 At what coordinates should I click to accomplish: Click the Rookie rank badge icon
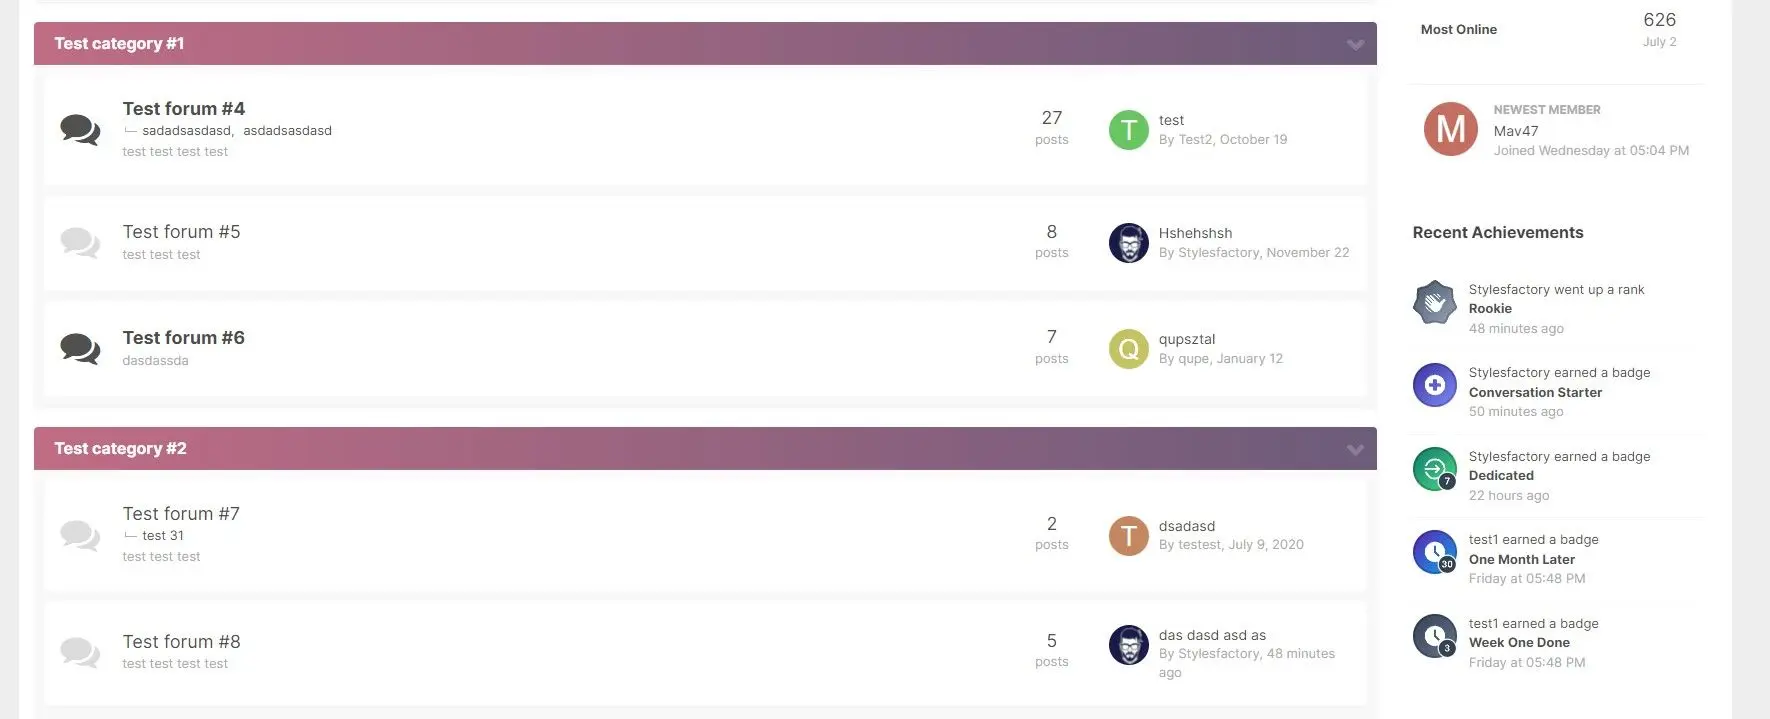click(x=1435, y=302)
